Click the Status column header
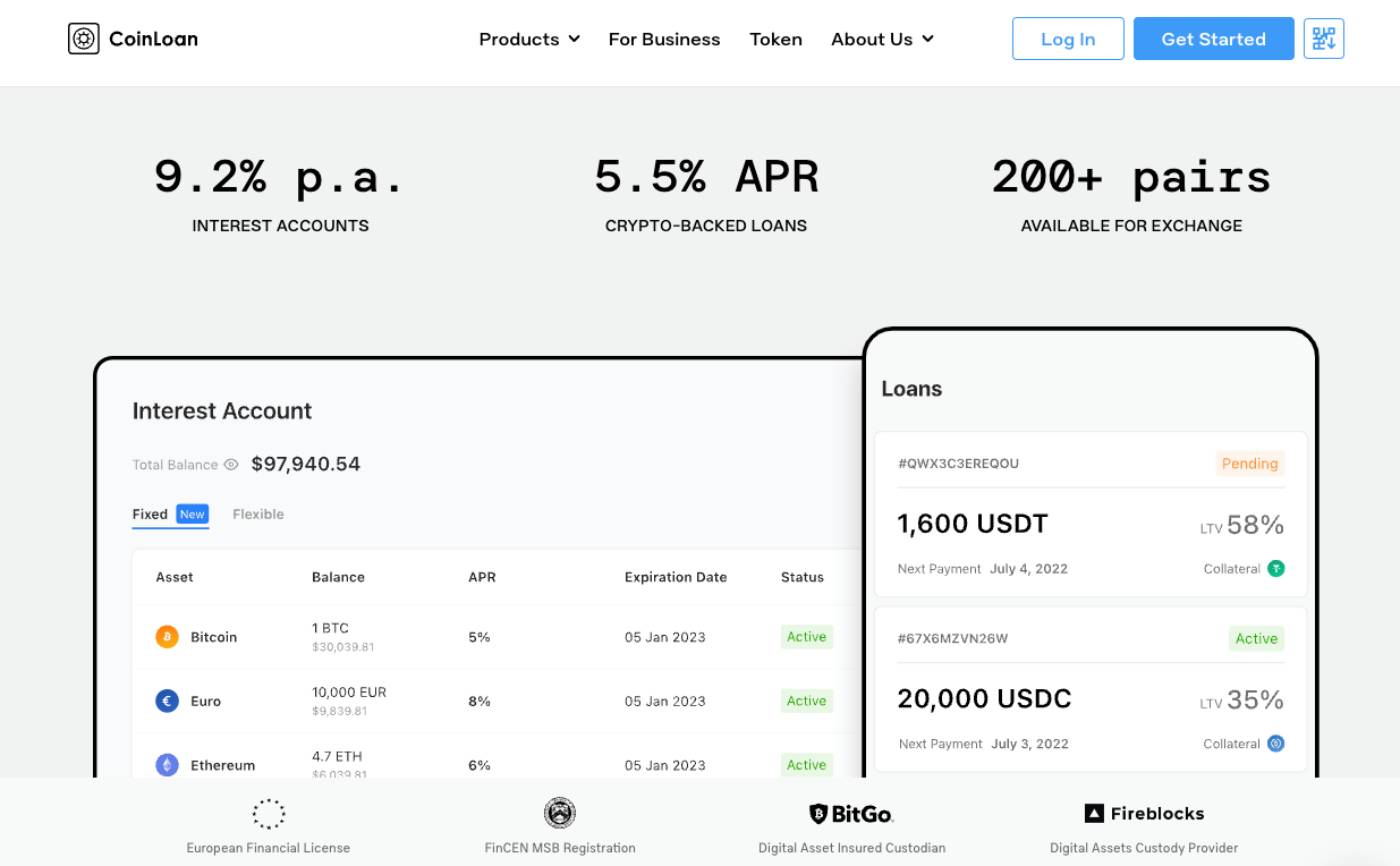The width and height of the screenshot is (1400, 866). (802, 577)
